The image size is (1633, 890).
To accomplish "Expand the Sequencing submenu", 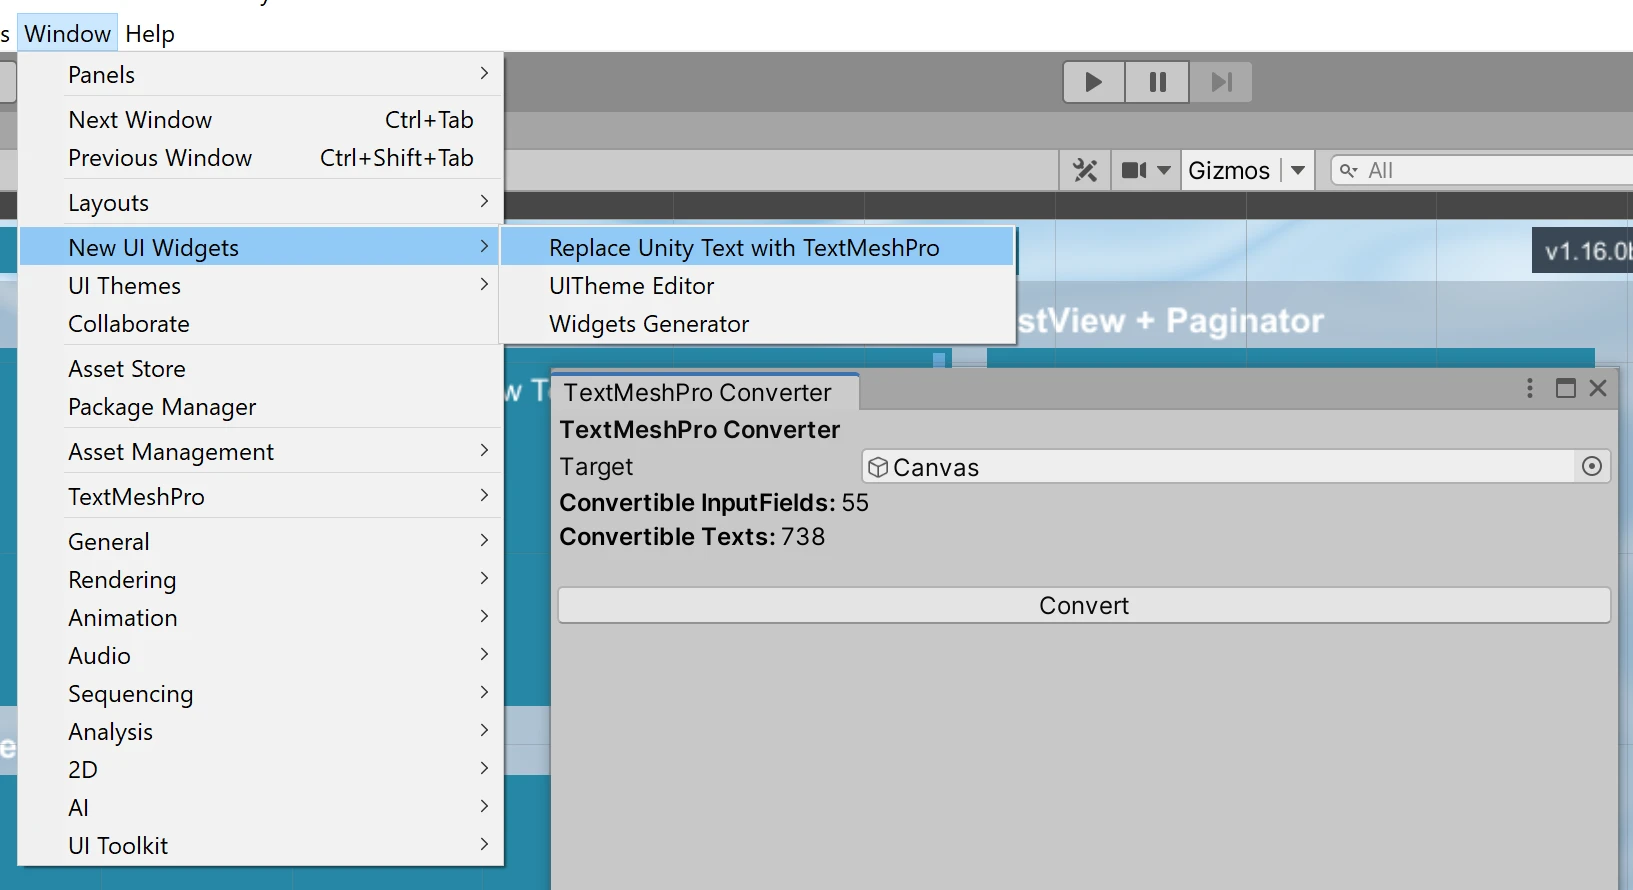I will 261,694.
